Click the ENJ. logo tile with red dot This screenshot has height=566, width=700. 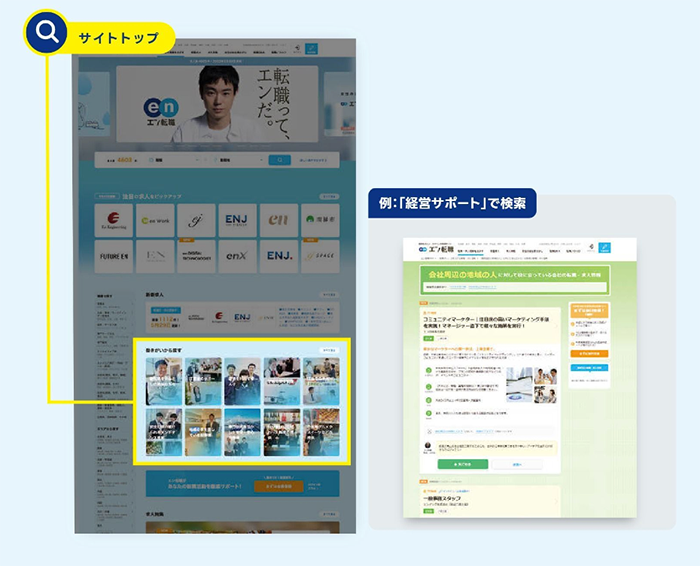pos(279,256)
